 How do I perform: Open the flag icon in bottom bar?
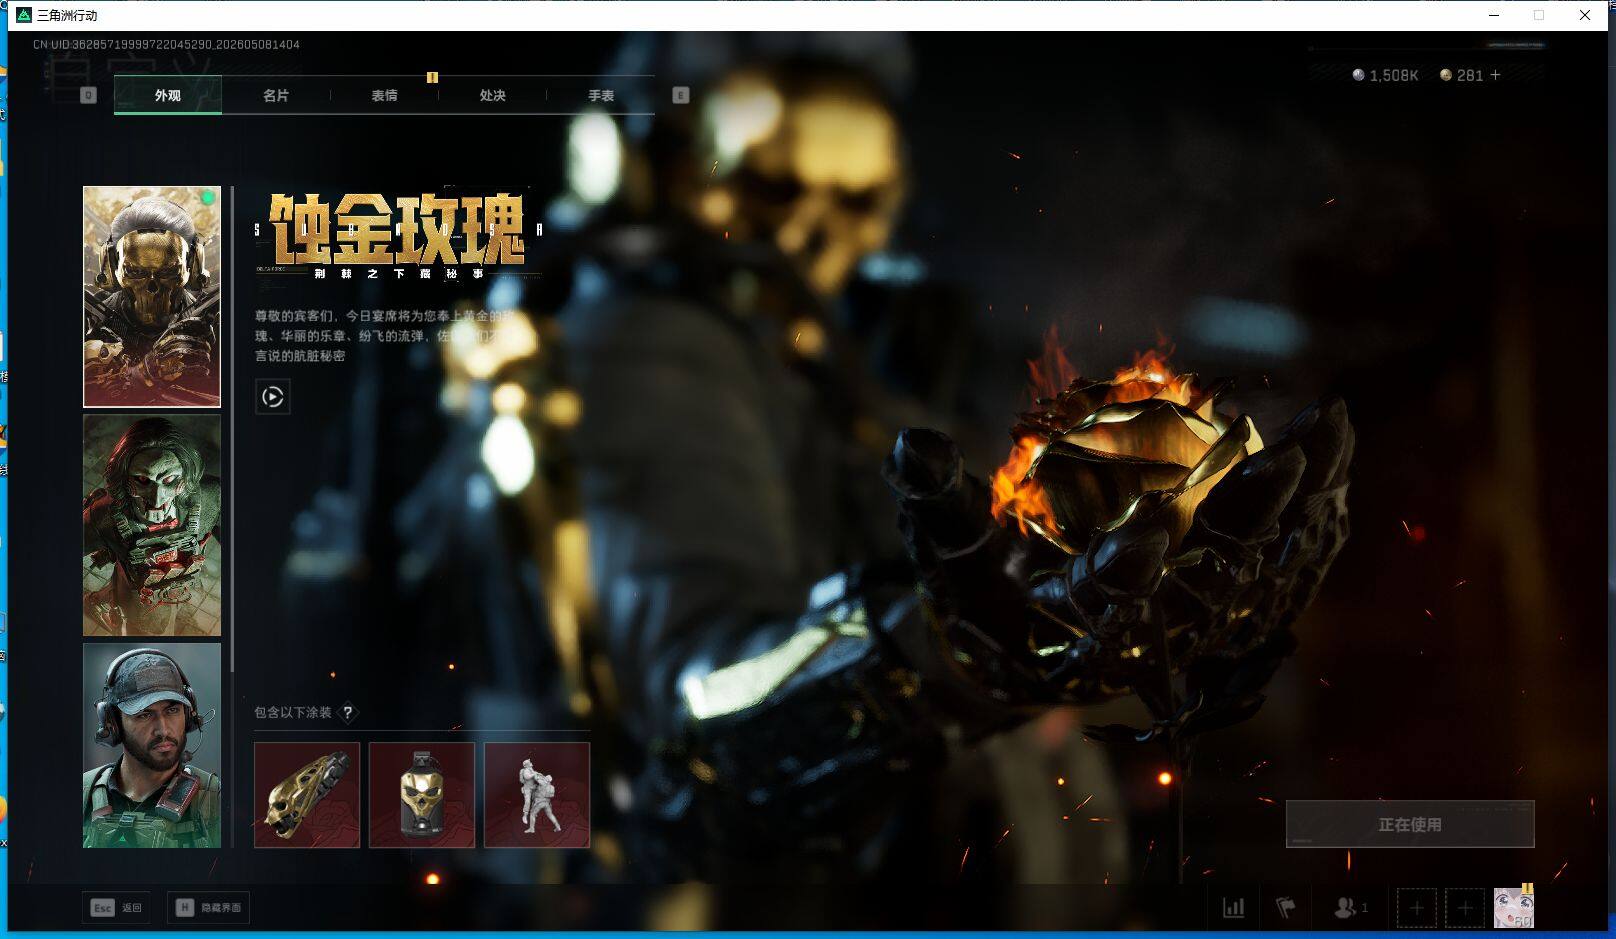pyautogui.click(x=1286, y=908)
